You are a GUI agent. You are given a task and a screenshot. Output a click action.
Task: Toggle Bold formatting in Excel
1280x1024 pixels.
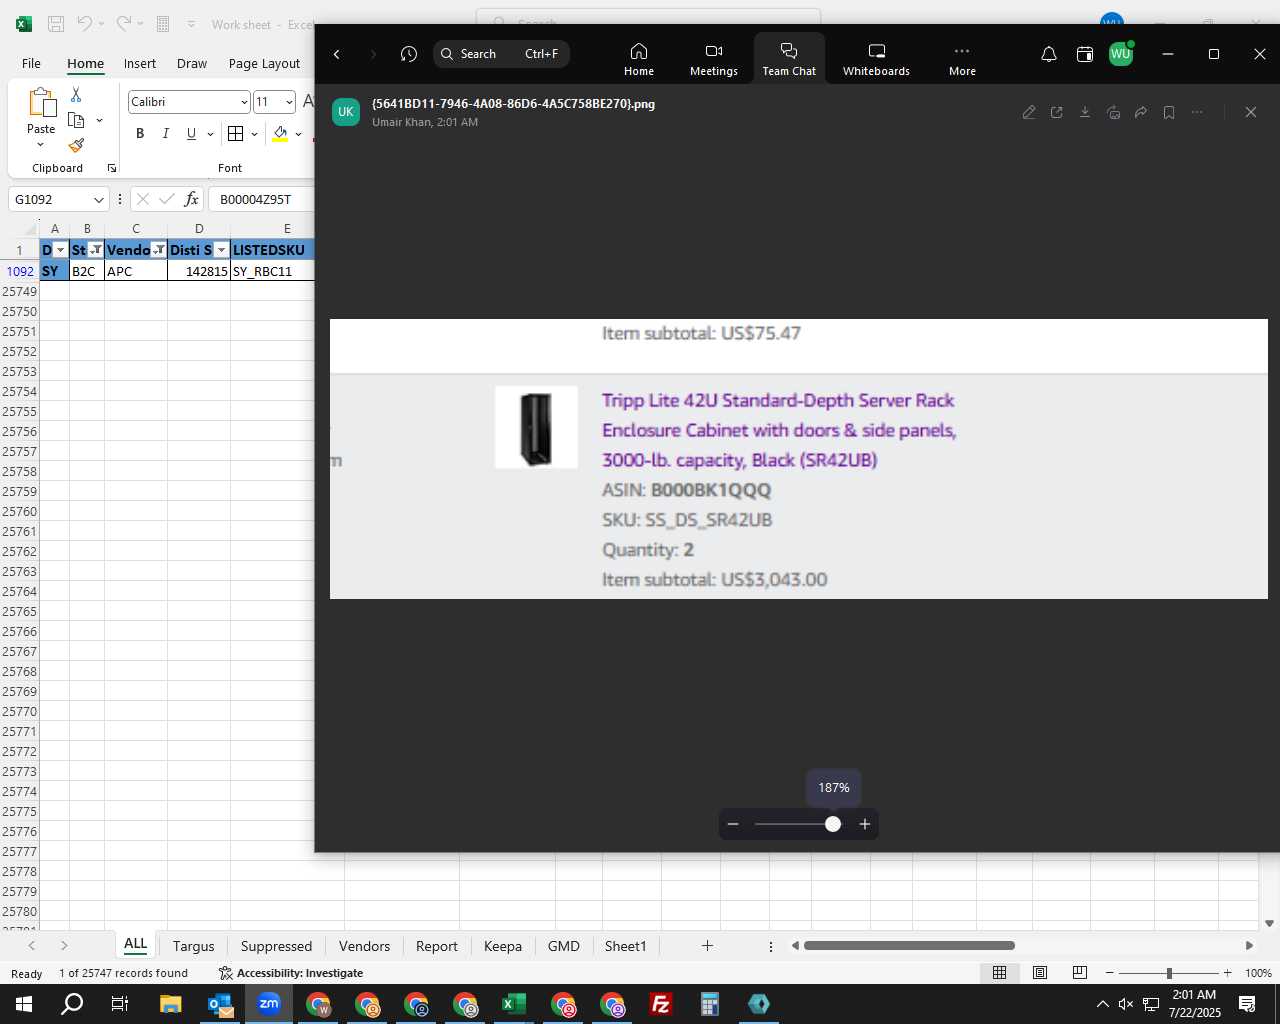click(x=140, y=133)
